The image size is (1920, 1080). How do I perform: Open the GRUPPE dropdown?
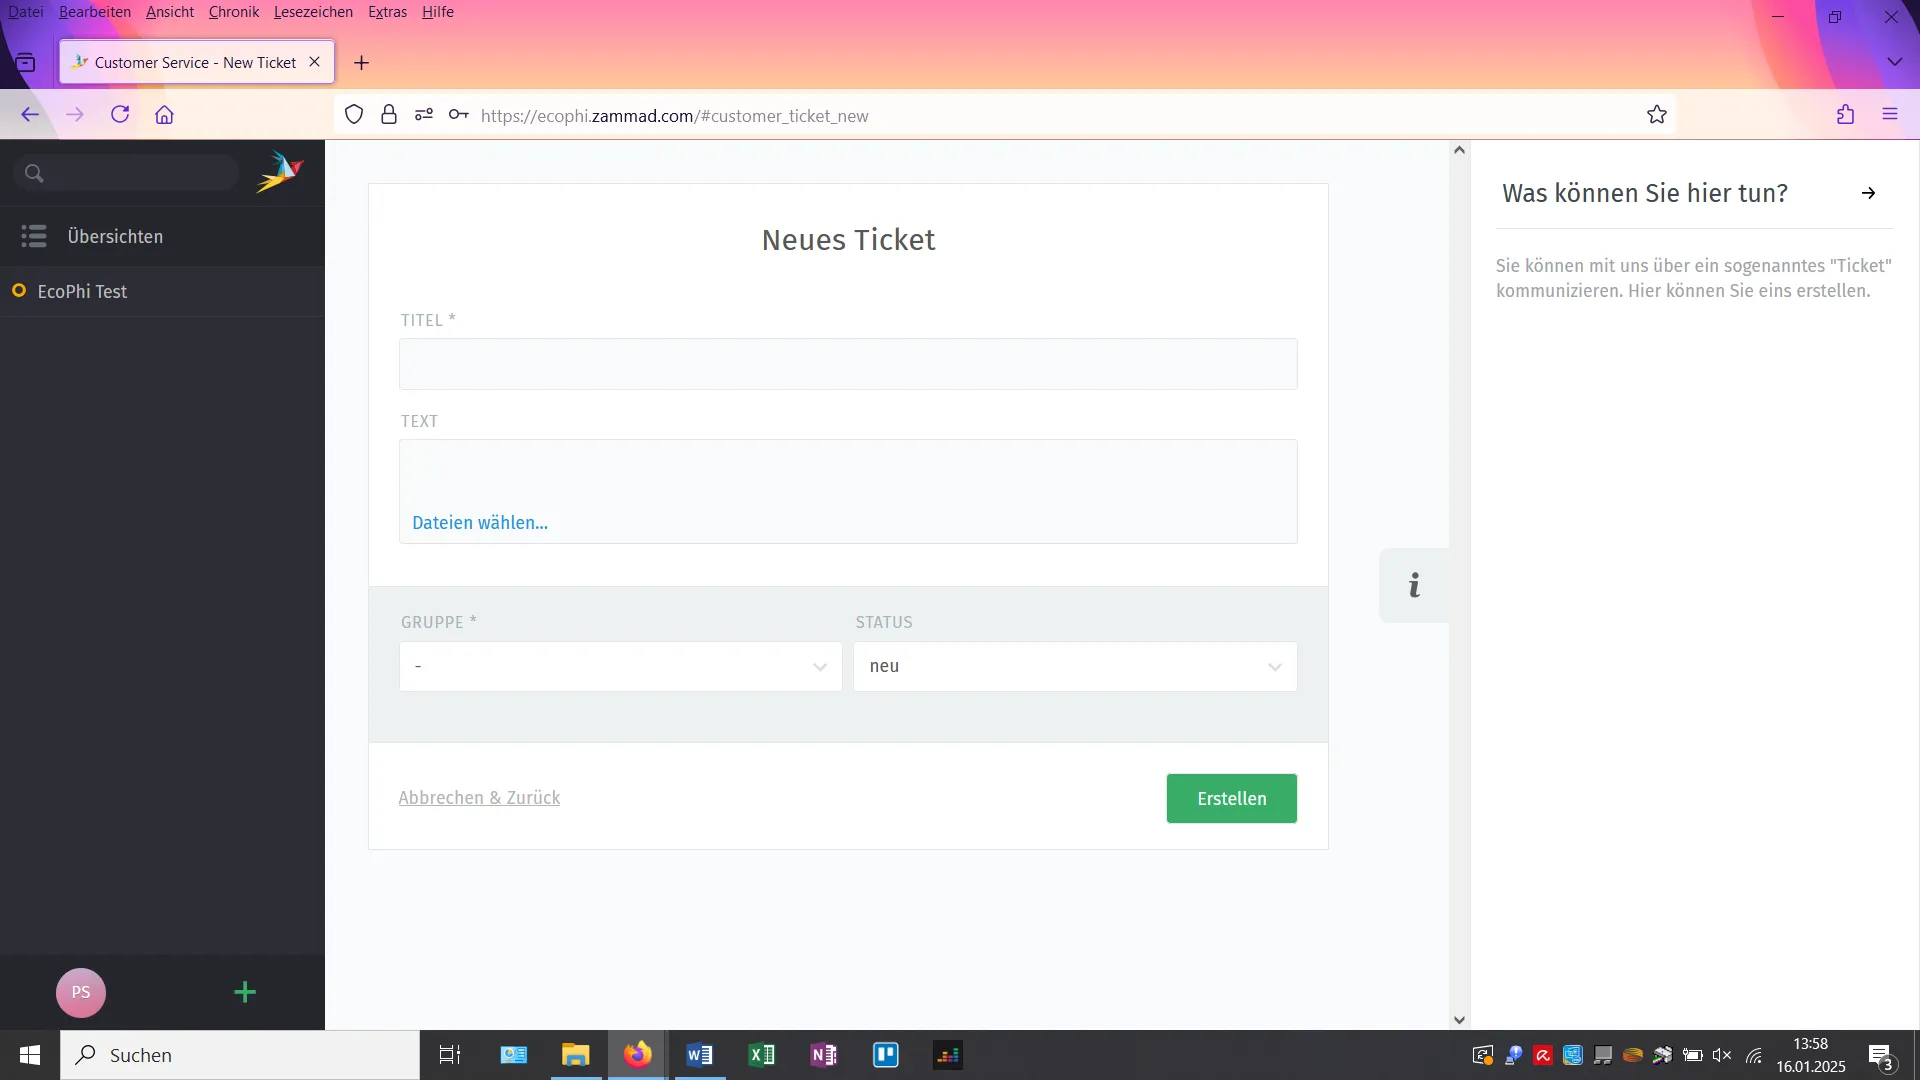[x=619, y=666]
